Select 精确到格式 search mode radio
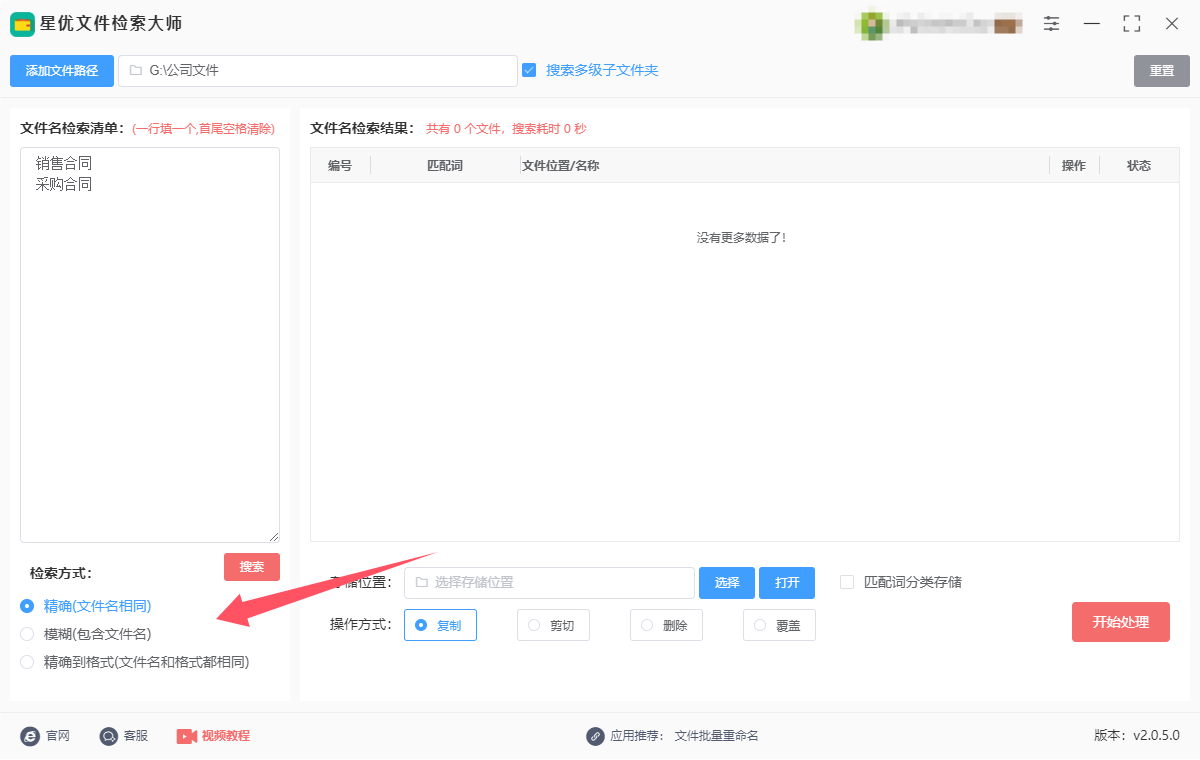Viewport: 1200px width, 760px height. 27,662
